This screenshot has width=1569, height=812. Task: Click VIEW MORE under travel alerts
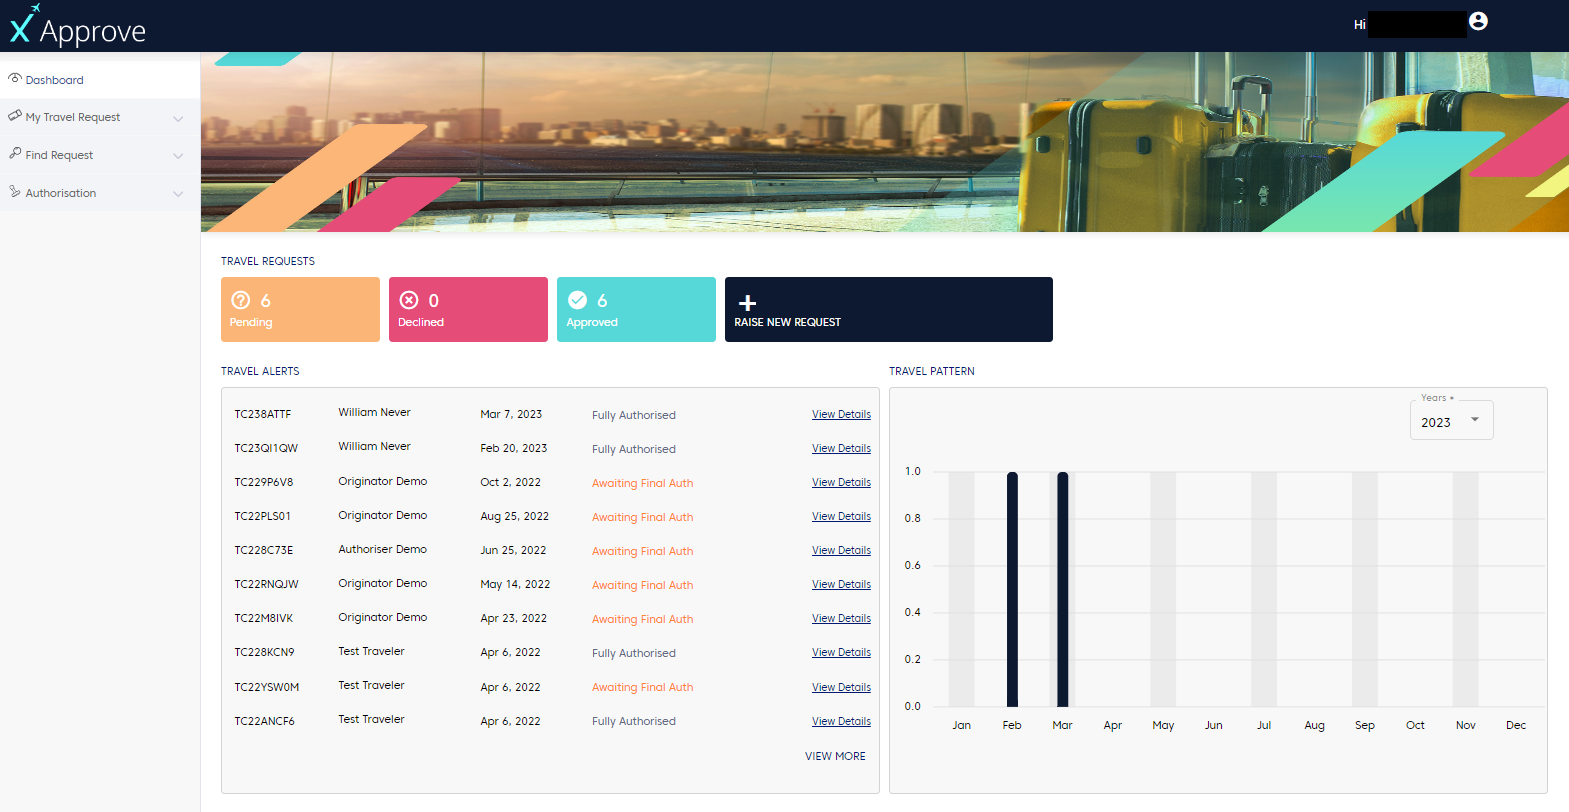pos(835,756)
